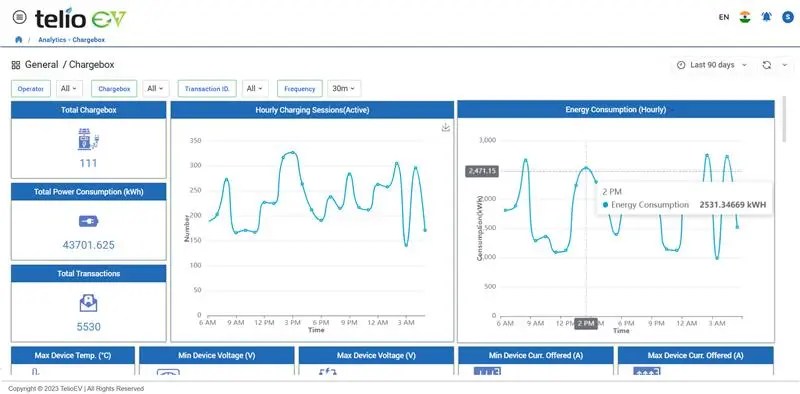Screen dimensions: 800x394
Task: Open the Frequency 30m dropdown
Action: point(344,88)
